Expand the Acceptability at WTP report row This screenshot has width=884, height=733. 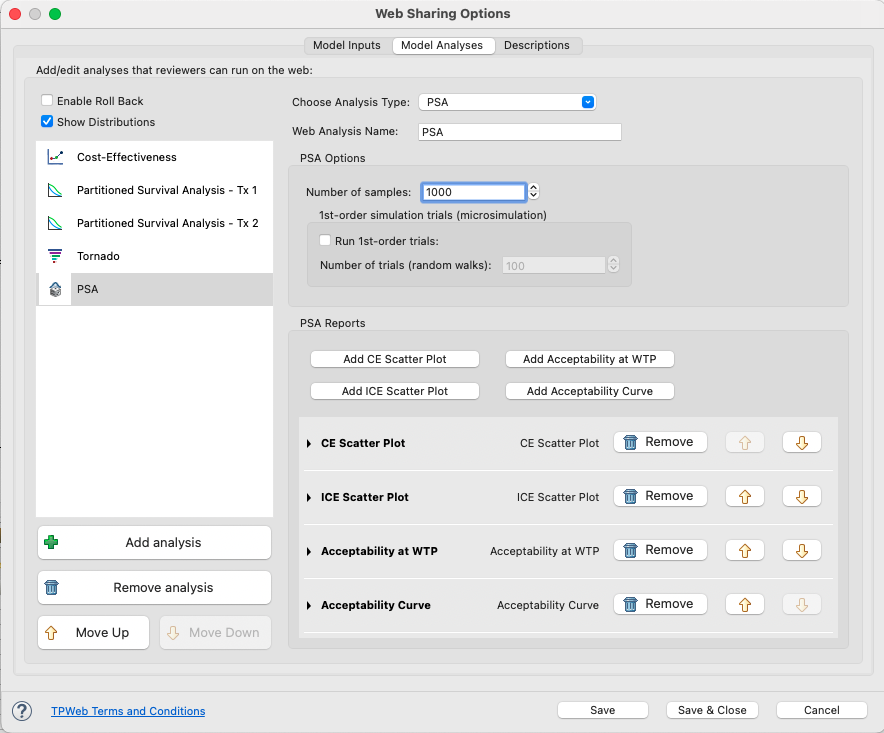click(x=309, y=551)
